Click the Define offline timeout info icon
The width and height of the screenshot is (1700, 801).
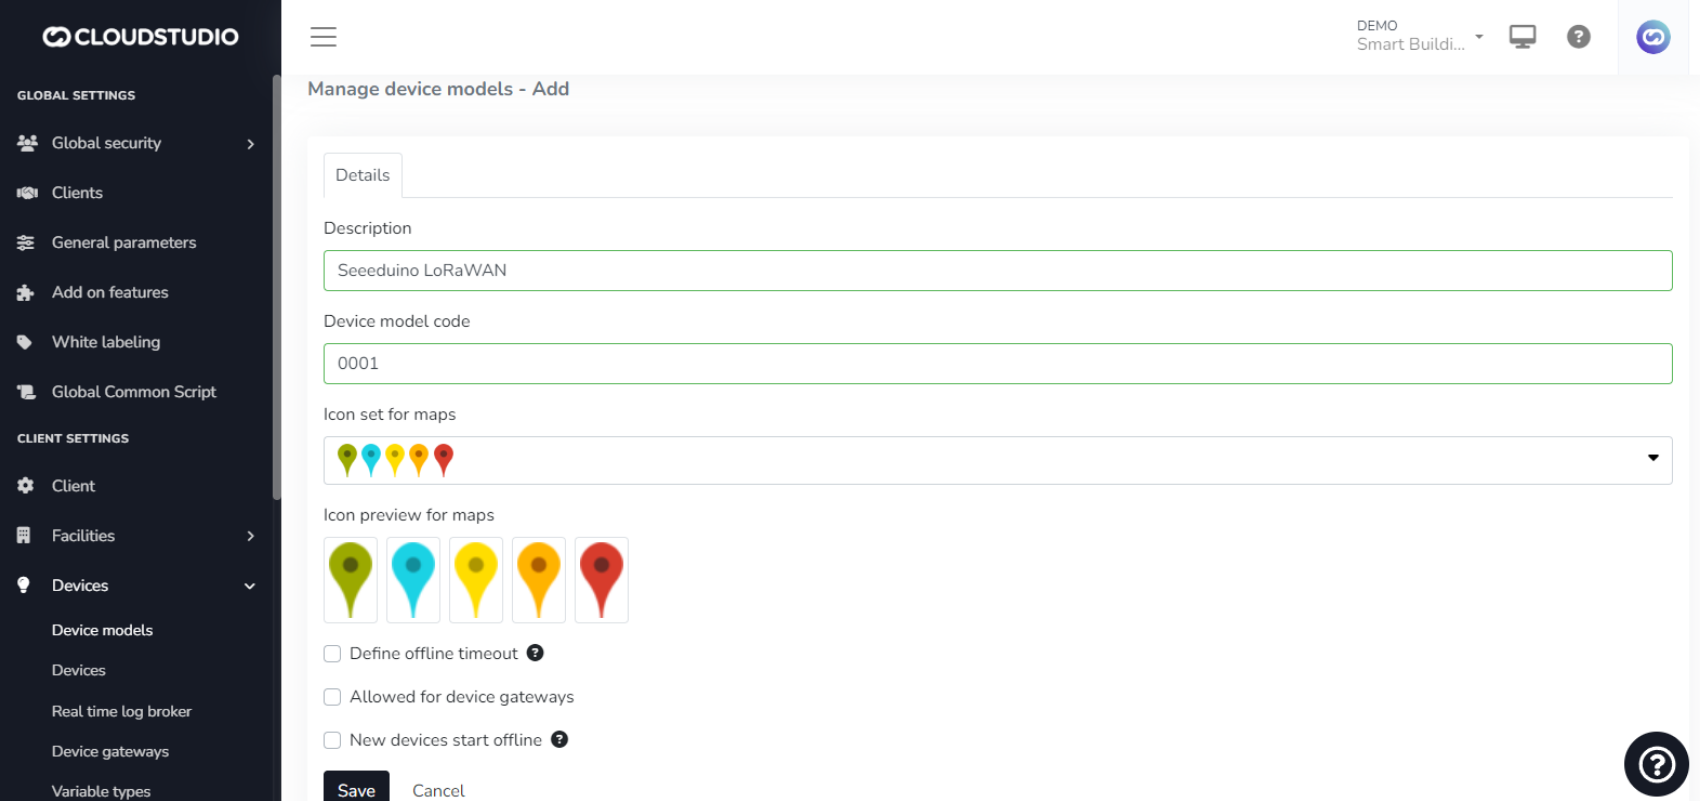coord(535,653)
